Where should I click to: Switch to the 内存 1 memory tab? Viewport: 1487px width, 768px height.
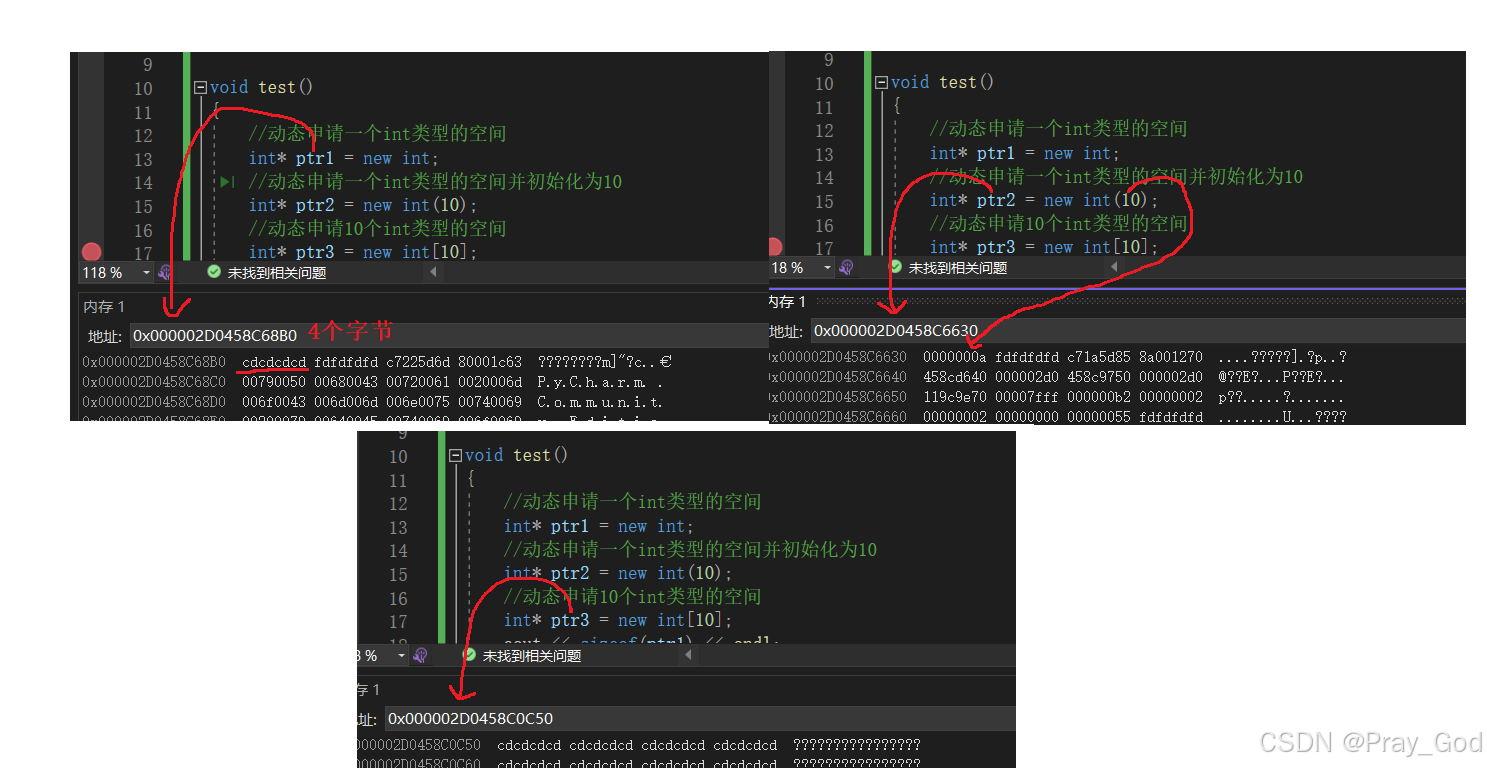coord(104,306)
